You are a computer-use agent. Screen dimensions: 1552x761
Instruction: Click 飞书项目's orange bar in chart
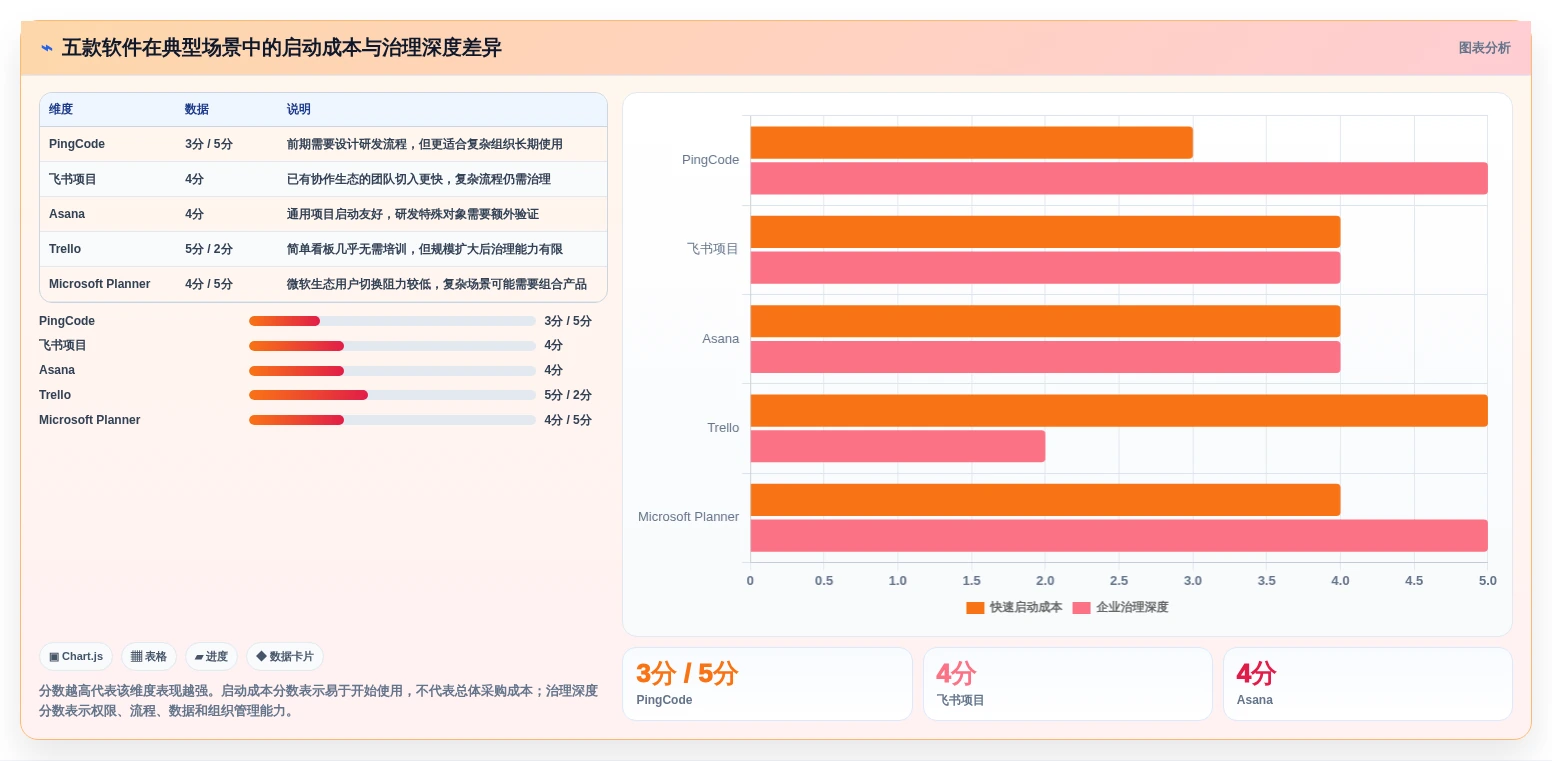pyautogui.click(x=1045, y=232)
